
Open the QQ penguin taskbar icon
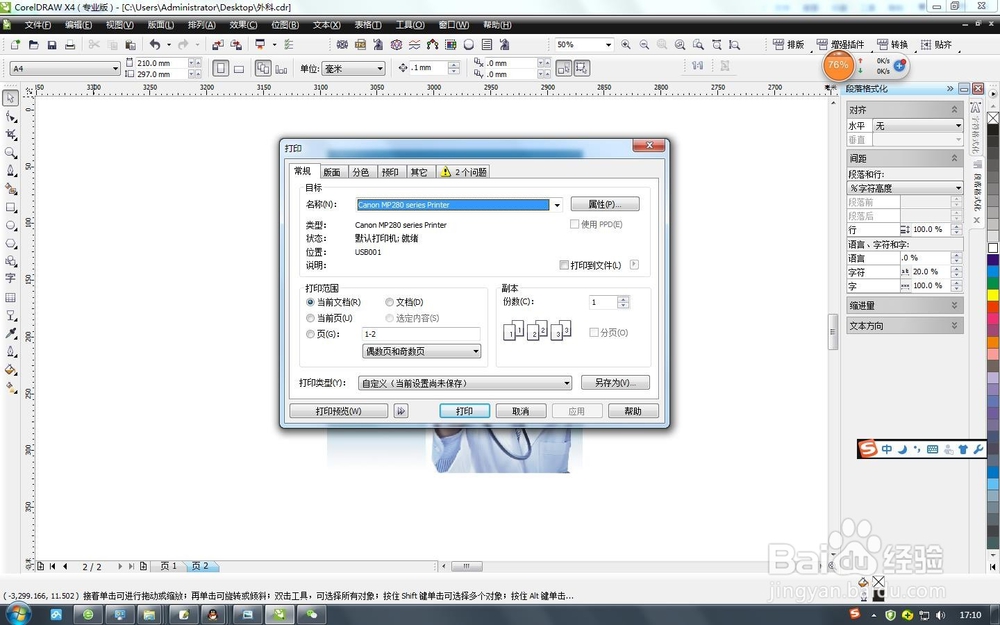pos(214,615)
